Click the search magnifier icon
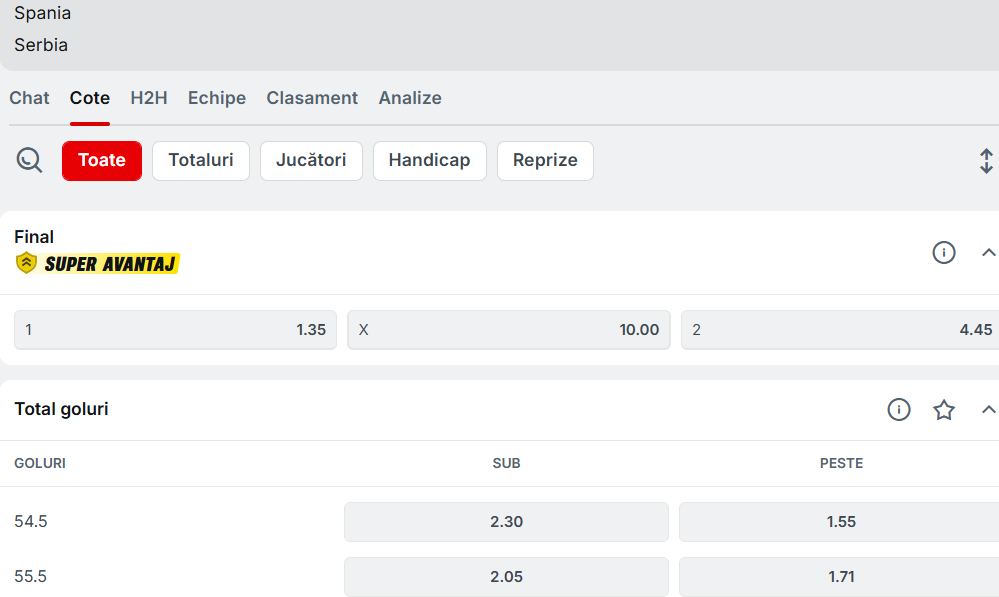This screenshot has height=597, width=999. tap(30, 160)
